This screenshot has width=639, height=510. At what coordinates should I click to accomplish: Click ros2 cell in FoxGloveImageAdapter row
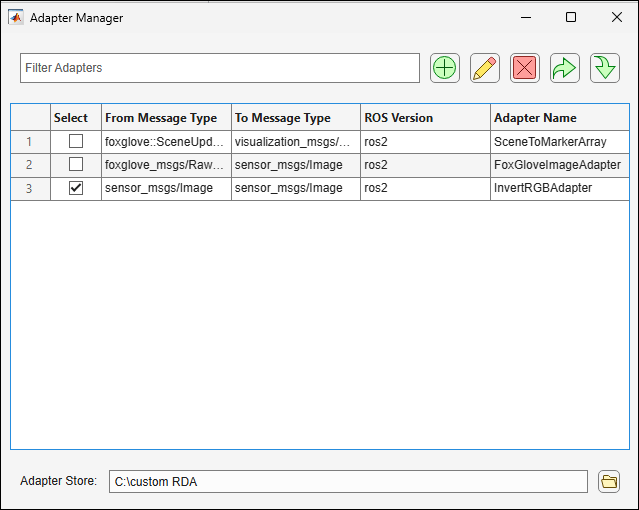tap(425, 165)
